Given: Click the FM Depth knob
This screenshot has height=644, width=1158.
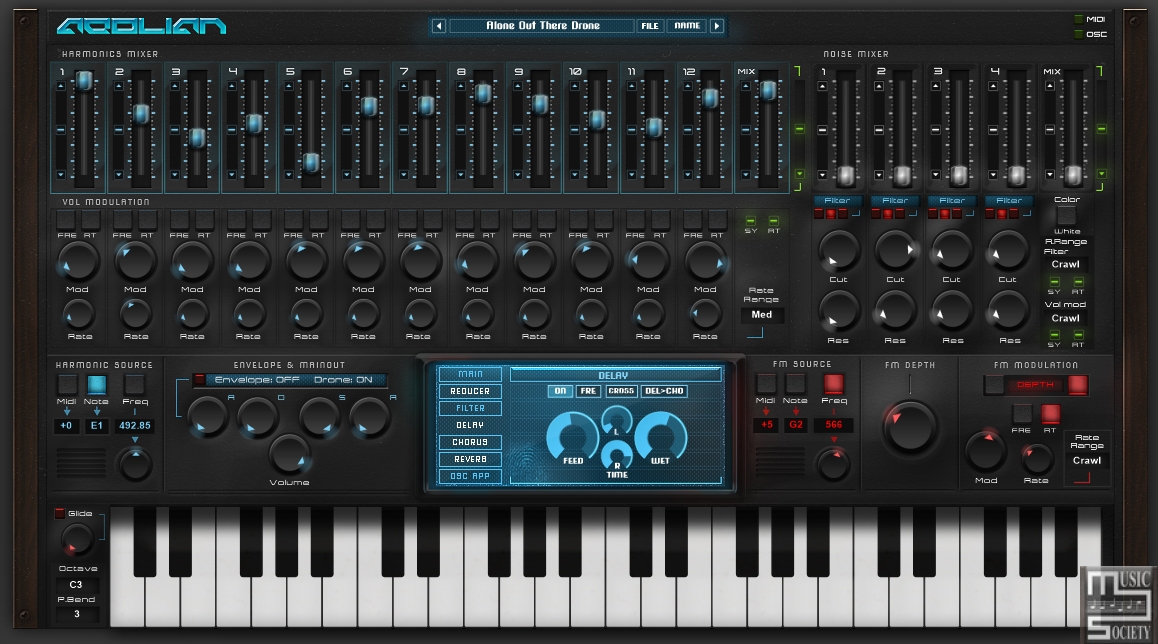Looking at the screenshot, I should [910, 427].
